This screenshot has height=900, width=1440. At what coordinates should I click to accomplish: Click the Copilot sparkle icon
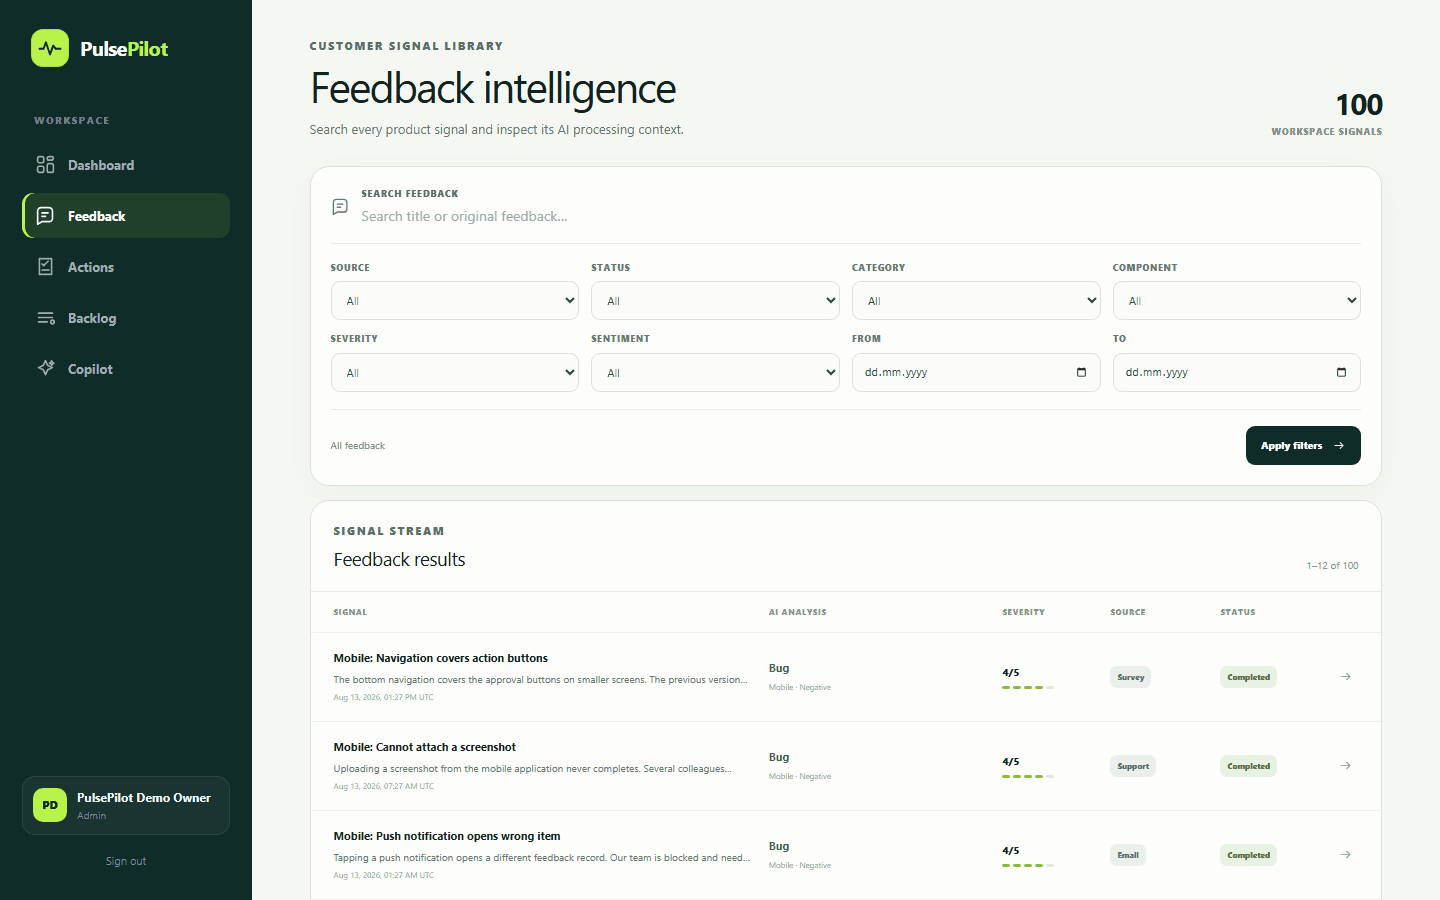46,368
